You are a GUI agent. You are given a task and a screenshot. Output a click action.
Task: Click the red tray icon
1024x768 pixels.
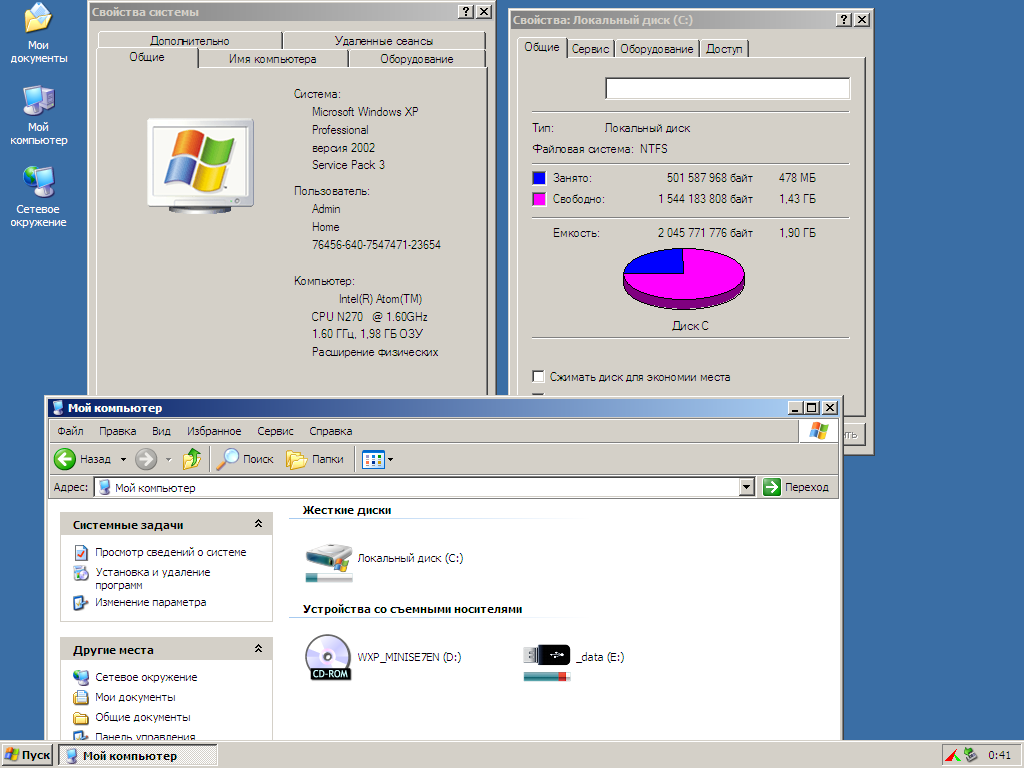pos(952,756)
